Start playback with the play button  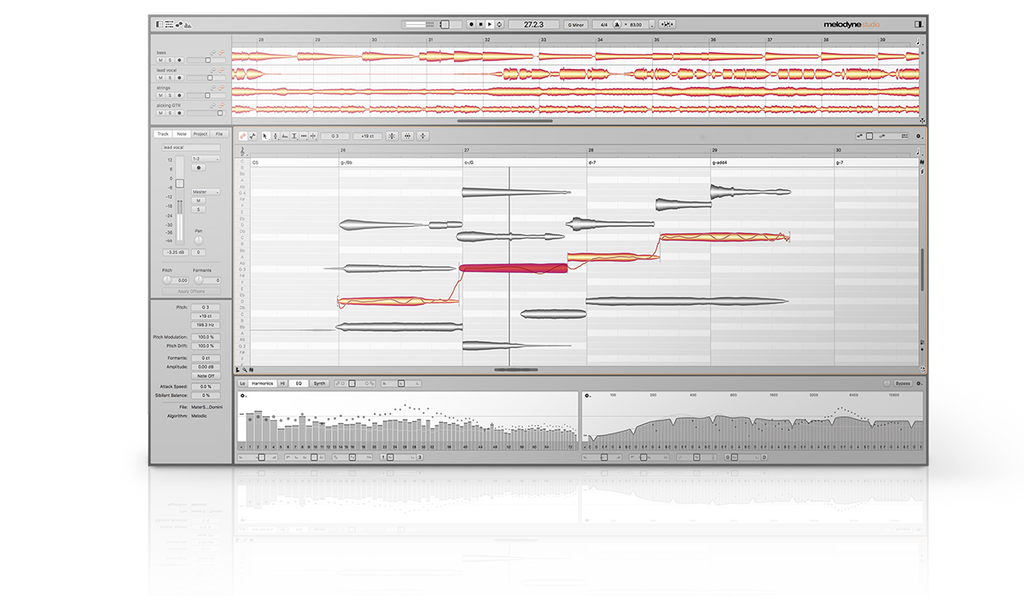tap(490, 24)
